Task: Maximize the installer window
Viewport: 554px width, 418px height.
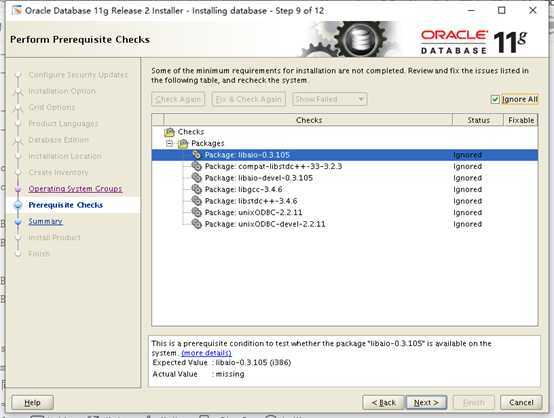Action: pyautogui.click(x=501, y=10)
